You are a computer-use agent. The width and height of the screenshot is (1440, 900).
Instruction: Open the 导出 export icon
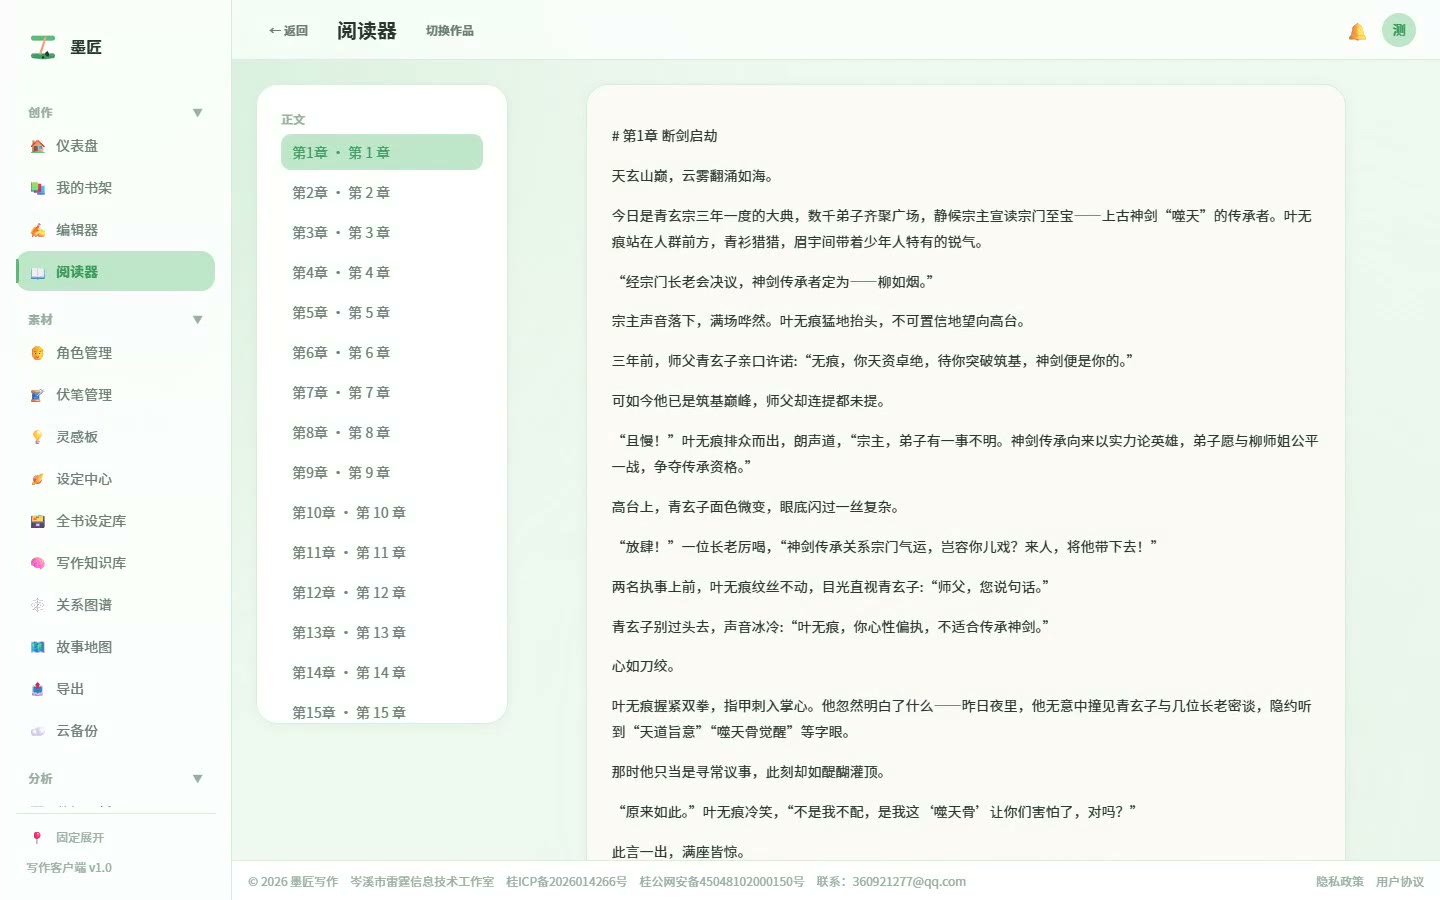pos(38,689)
